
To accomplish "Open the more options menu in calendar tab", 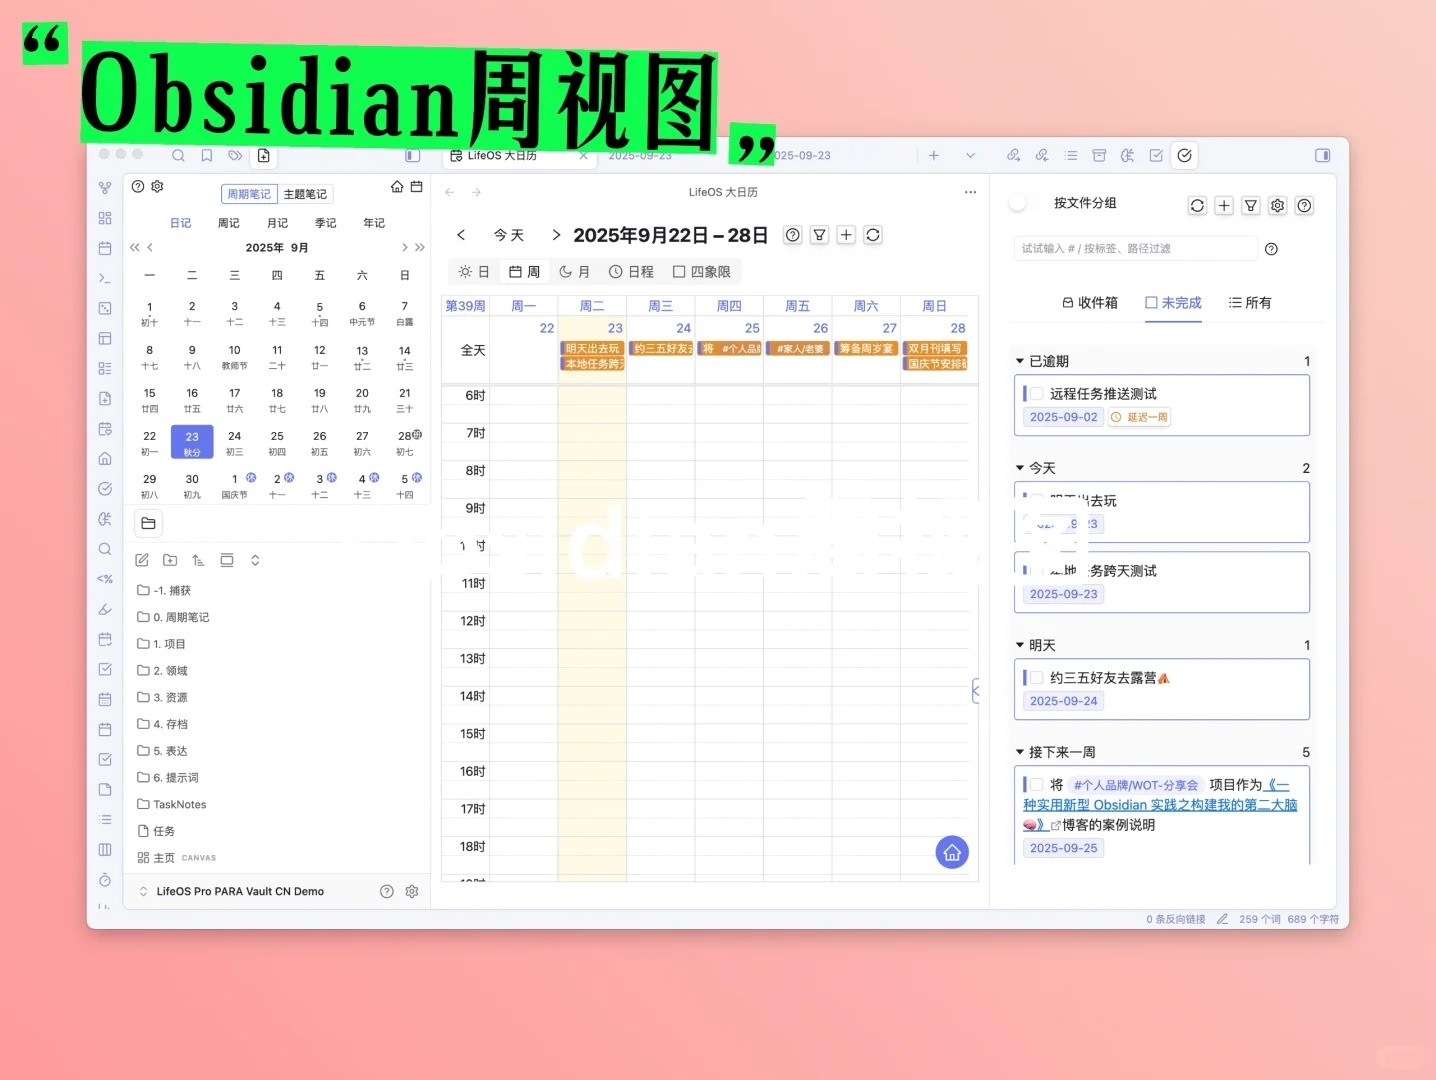I will pyautogui.click(x=970, y=192).
